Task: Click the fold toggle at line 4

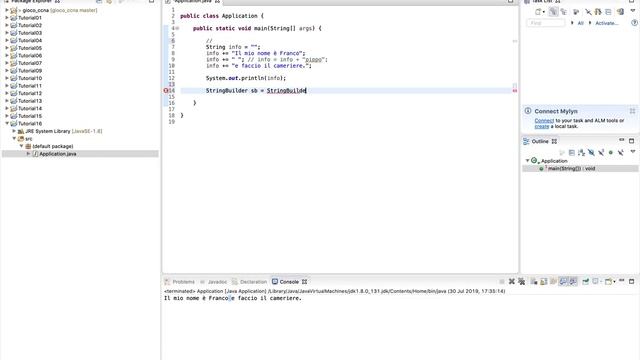Action: pos(177,29)
